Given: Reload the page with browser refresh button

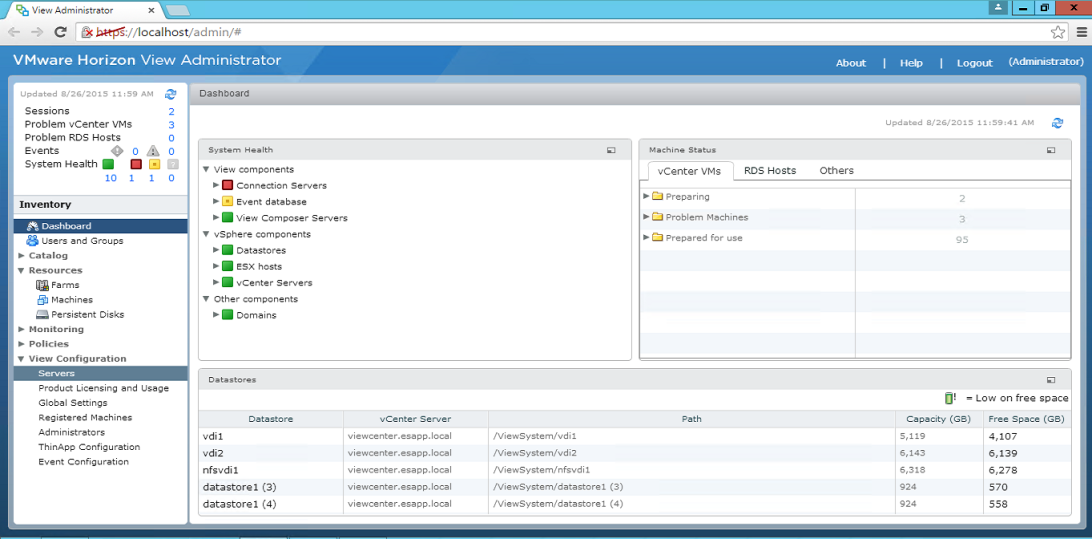Looking at the screenshot, I should coord(61,32).
